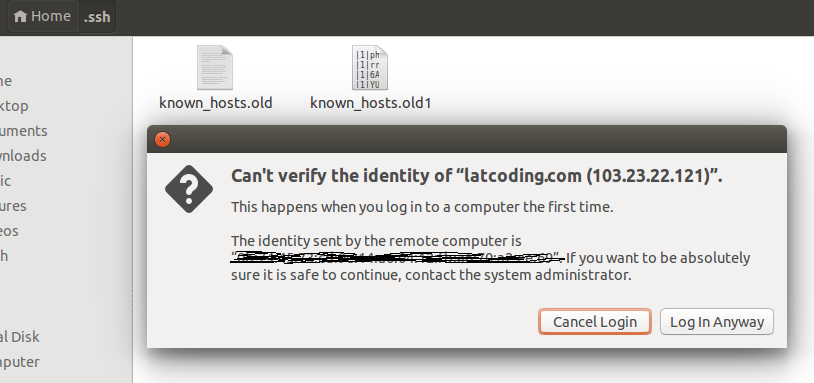This screenshot has width=814, height=383.
Task: Click the question mark dialog icon
Action: pos(189,189)
